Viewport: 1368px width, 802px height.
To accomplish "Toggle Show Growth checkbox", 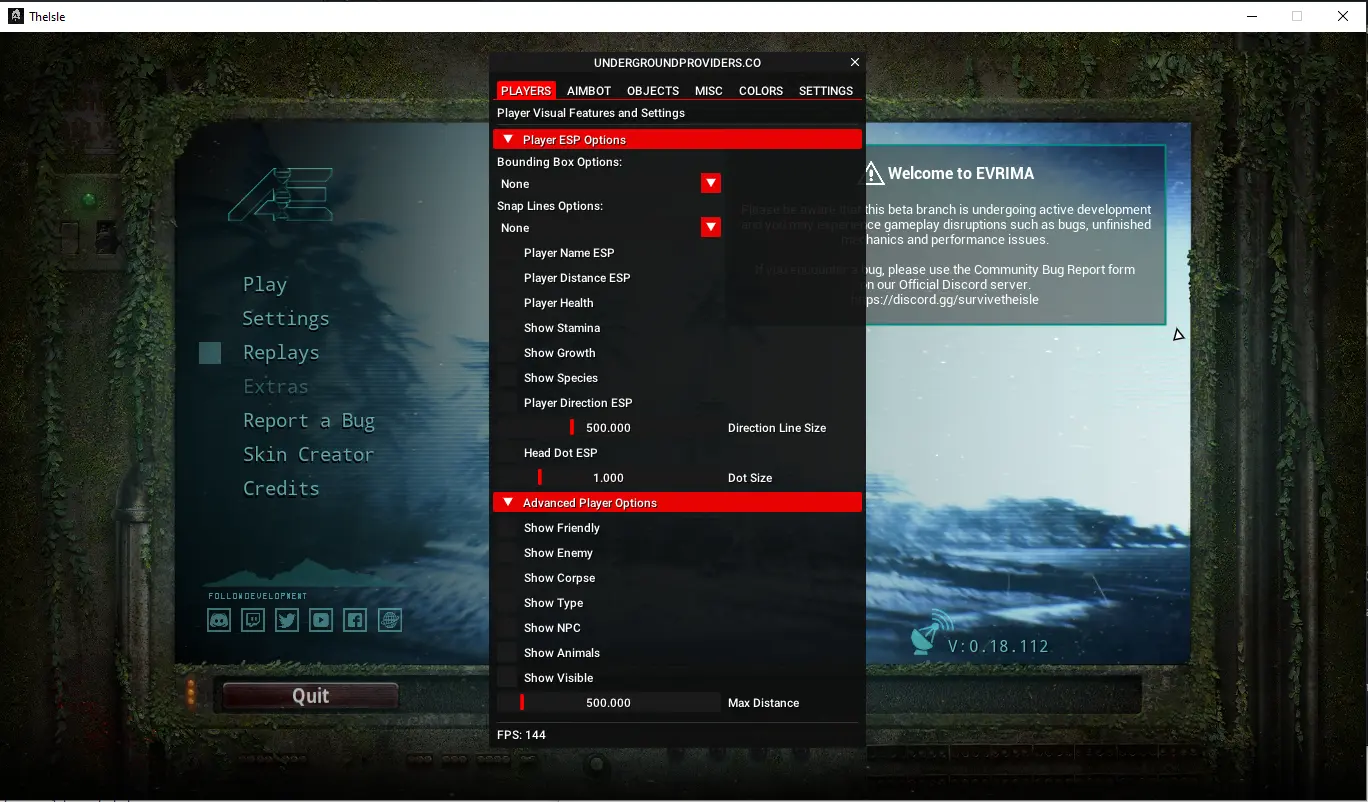I will (508, 353).
